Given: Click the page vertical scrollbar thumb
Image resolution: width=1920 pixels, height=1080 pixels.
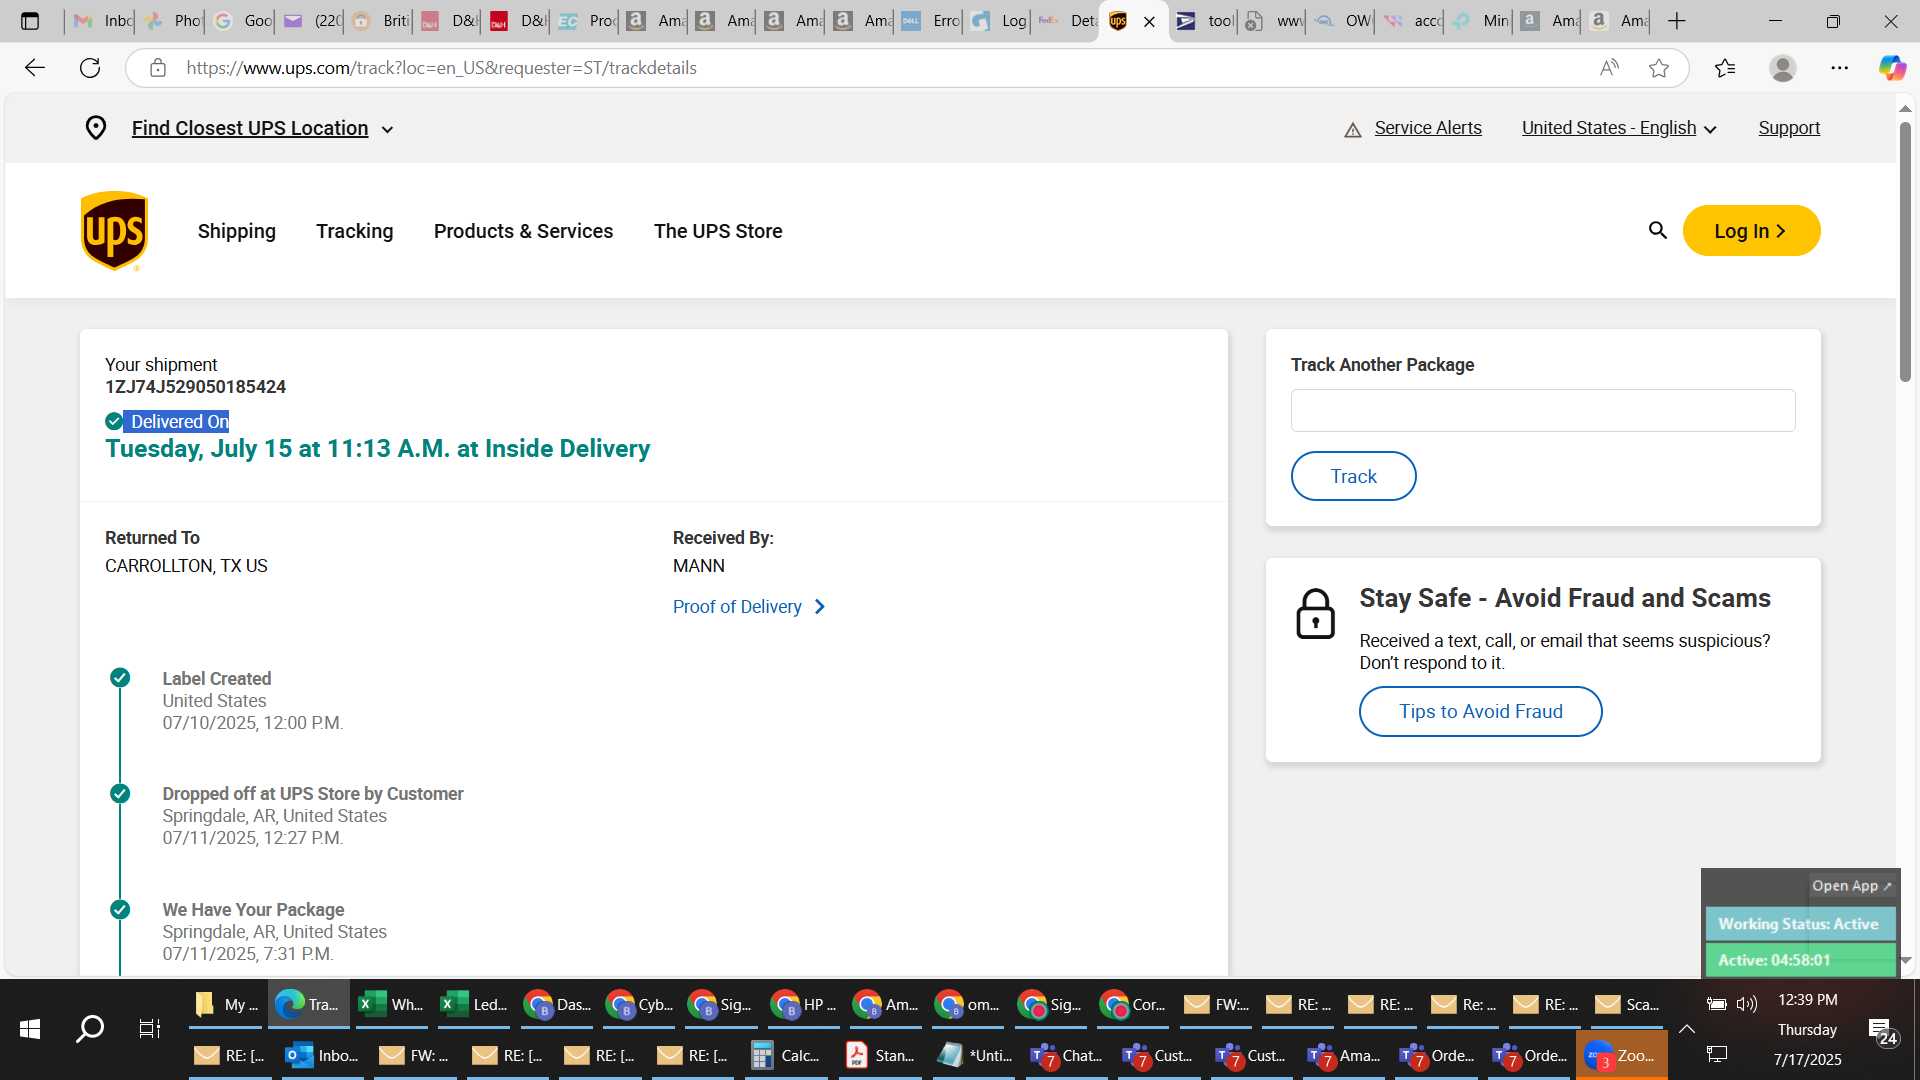Looking at the screenshot, I should tap(1905, 250).
